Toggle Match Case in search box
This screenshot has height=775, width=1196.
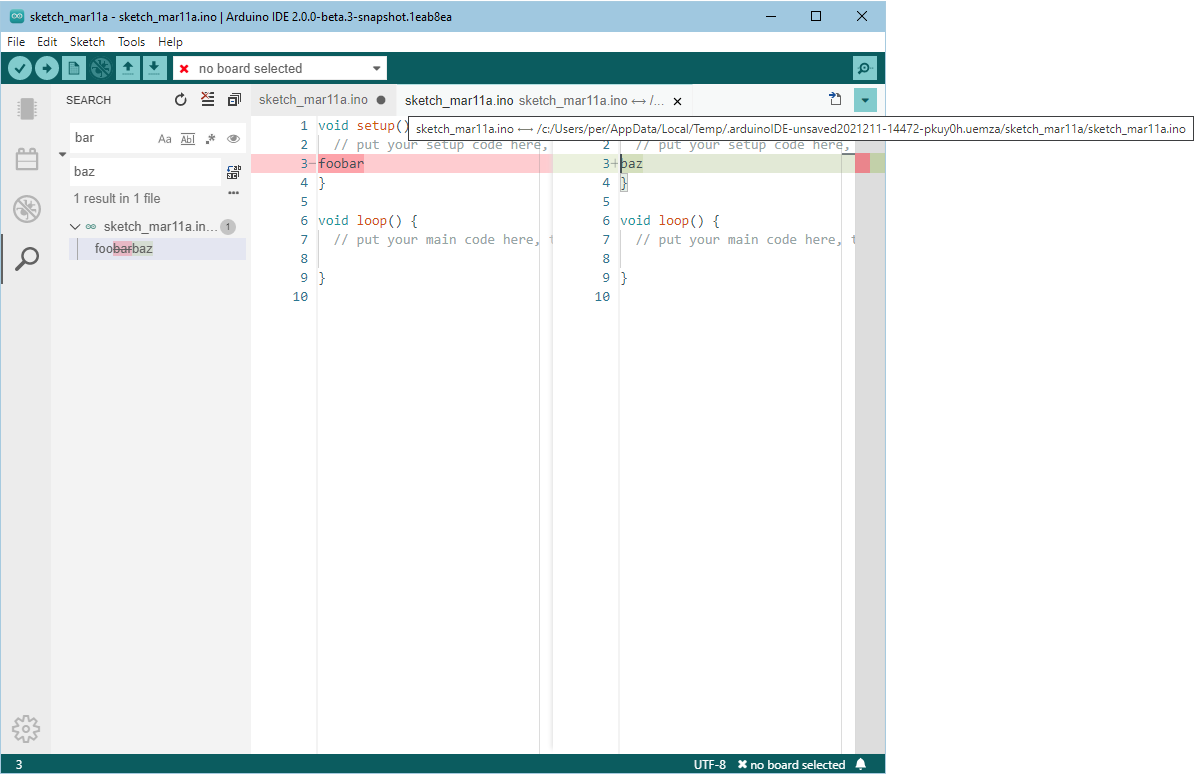tap(165, 139)
